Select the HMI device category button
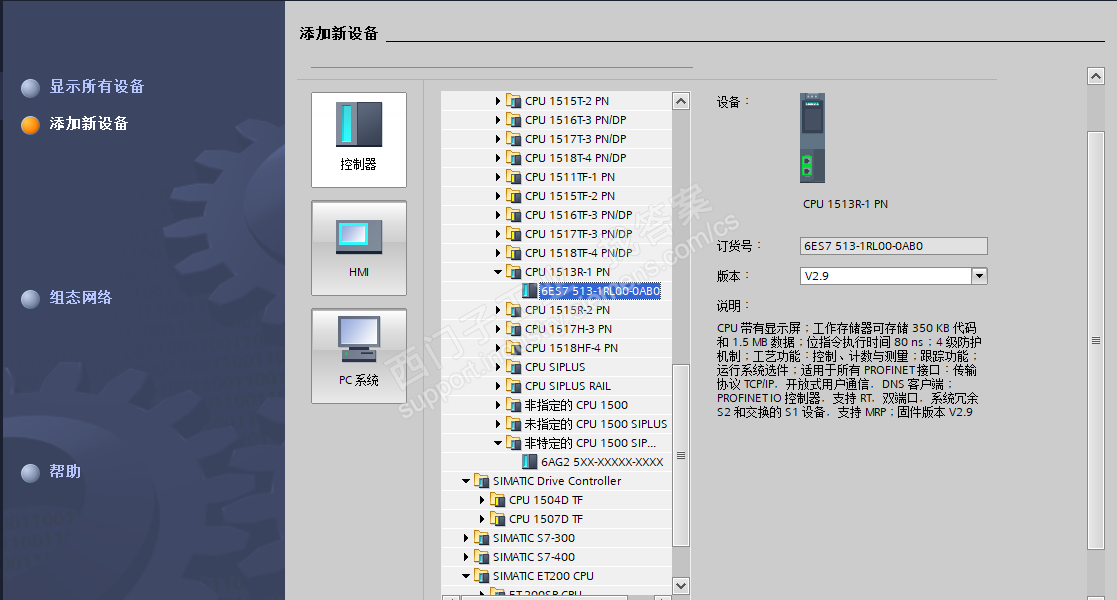Viewport: 1117px width, 600px height. pyautogui.click(x=359, y=248)
